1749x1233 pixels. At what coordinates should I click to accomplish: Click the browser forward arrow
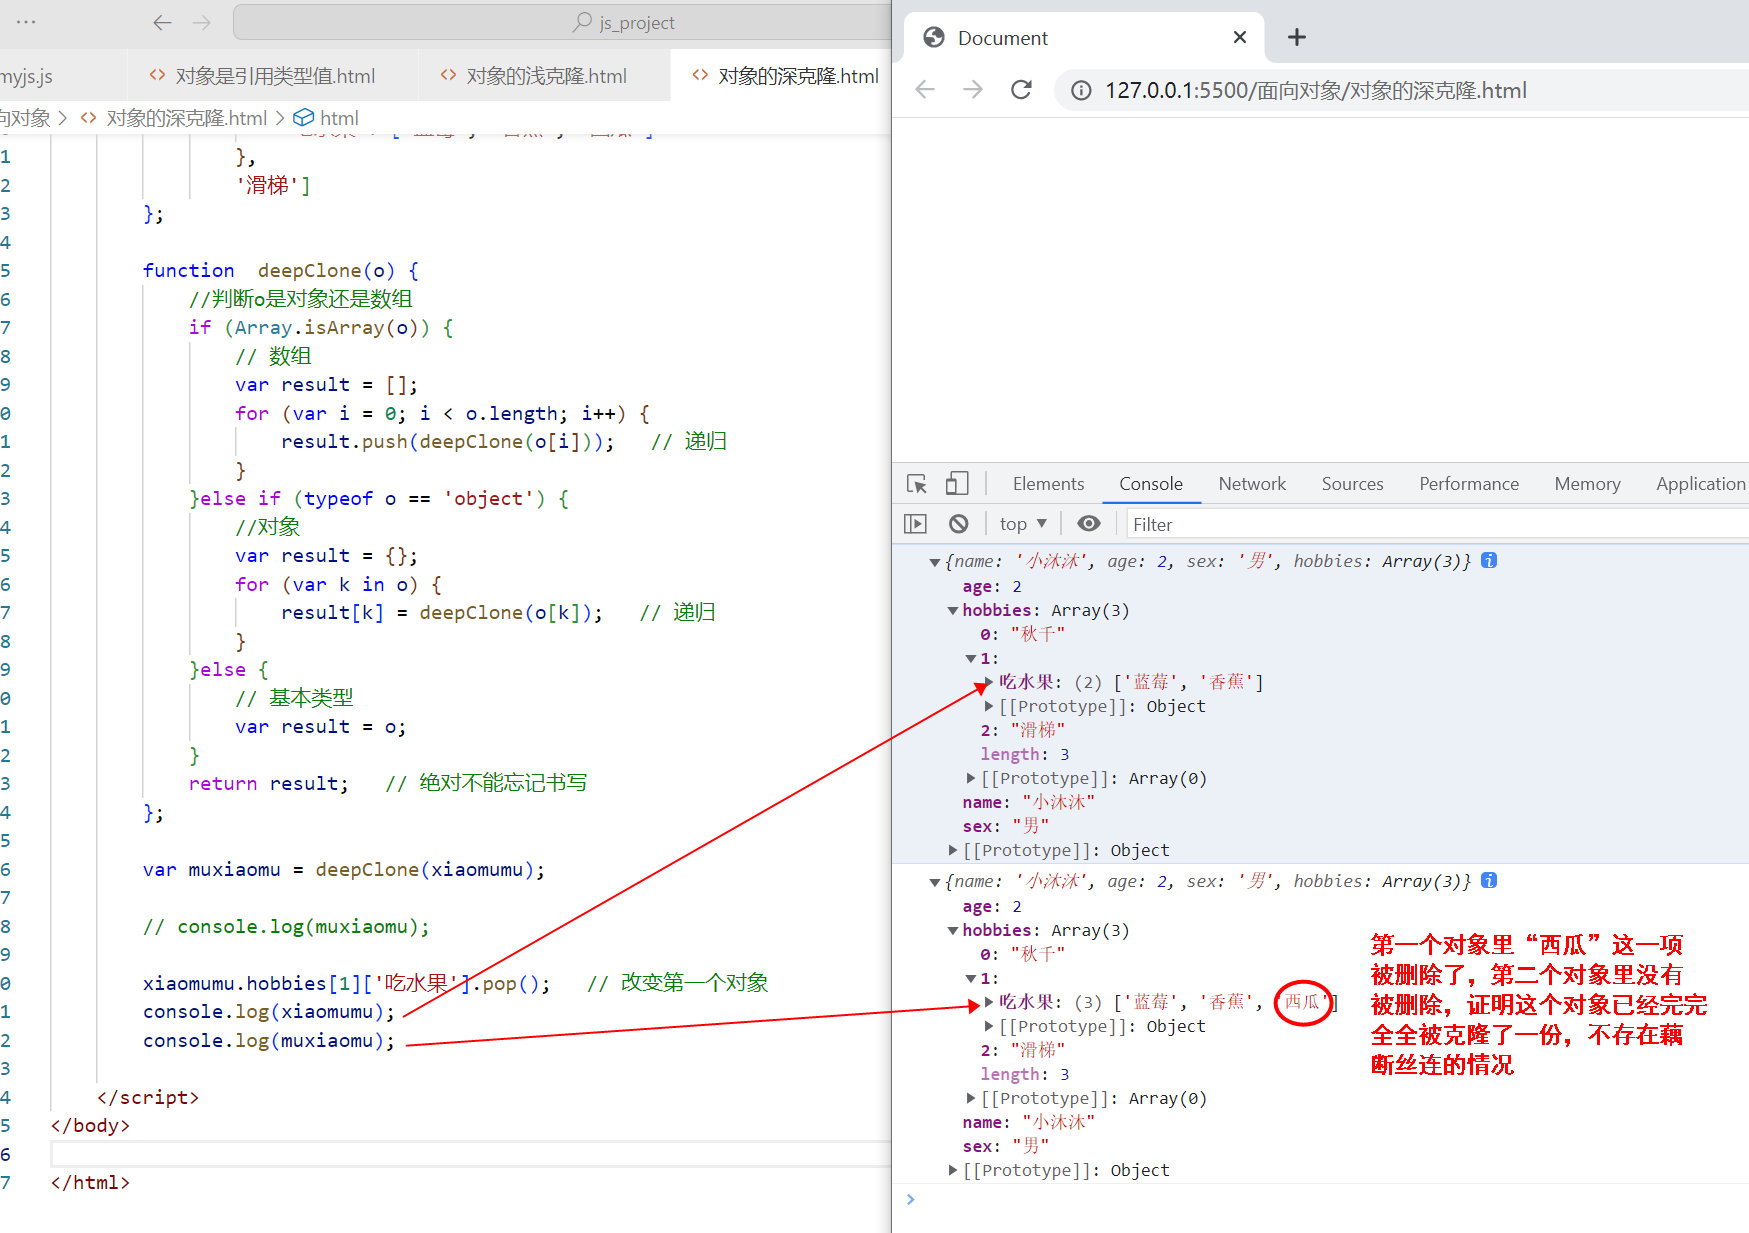pos(973,90)
